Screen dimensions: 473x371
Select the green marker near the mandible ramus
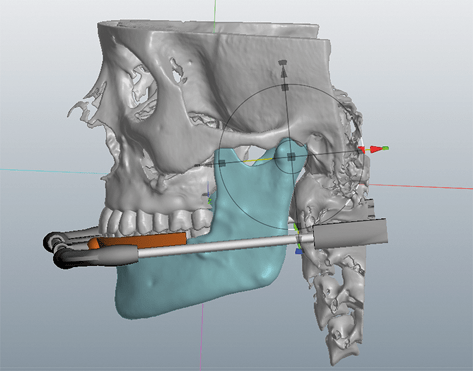click(x=210, y=201)
